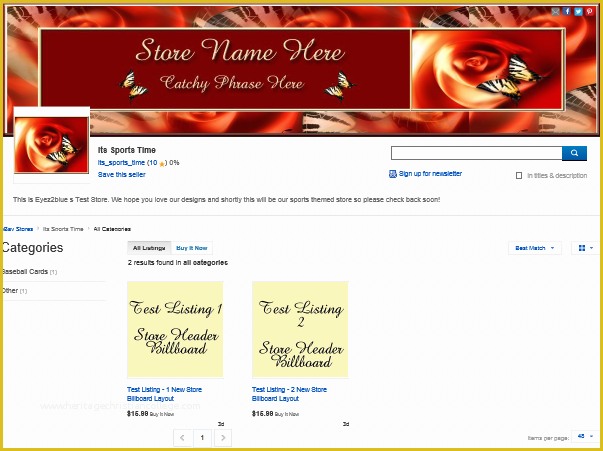This screenshot has width=603, height=451.
Task: Click $16.99 price of Test Listing 1
Action: pos(137,414)
